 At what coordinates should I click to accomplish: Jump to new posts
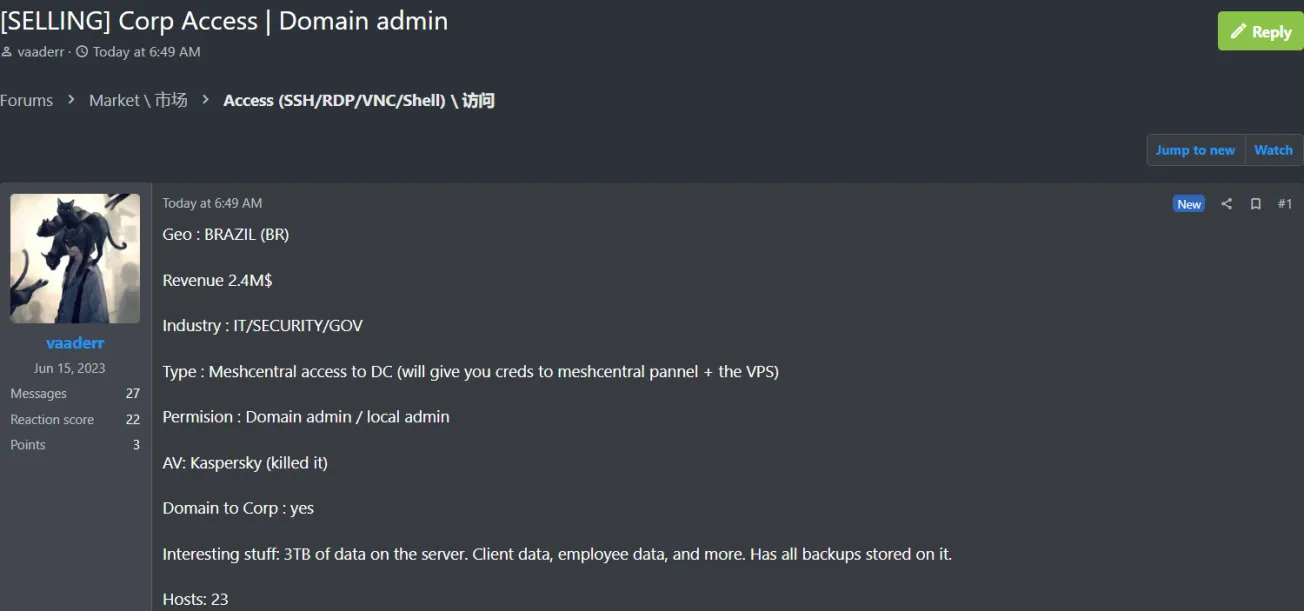(1195, 150)
